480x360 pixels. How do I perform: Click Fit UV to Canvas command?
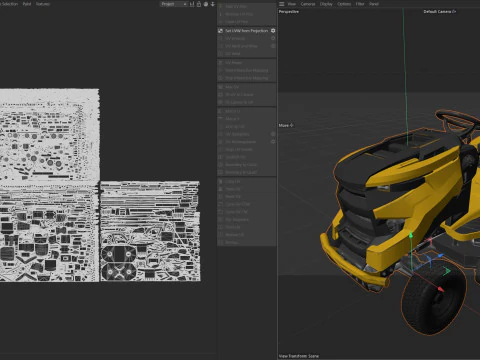[239, 95]
